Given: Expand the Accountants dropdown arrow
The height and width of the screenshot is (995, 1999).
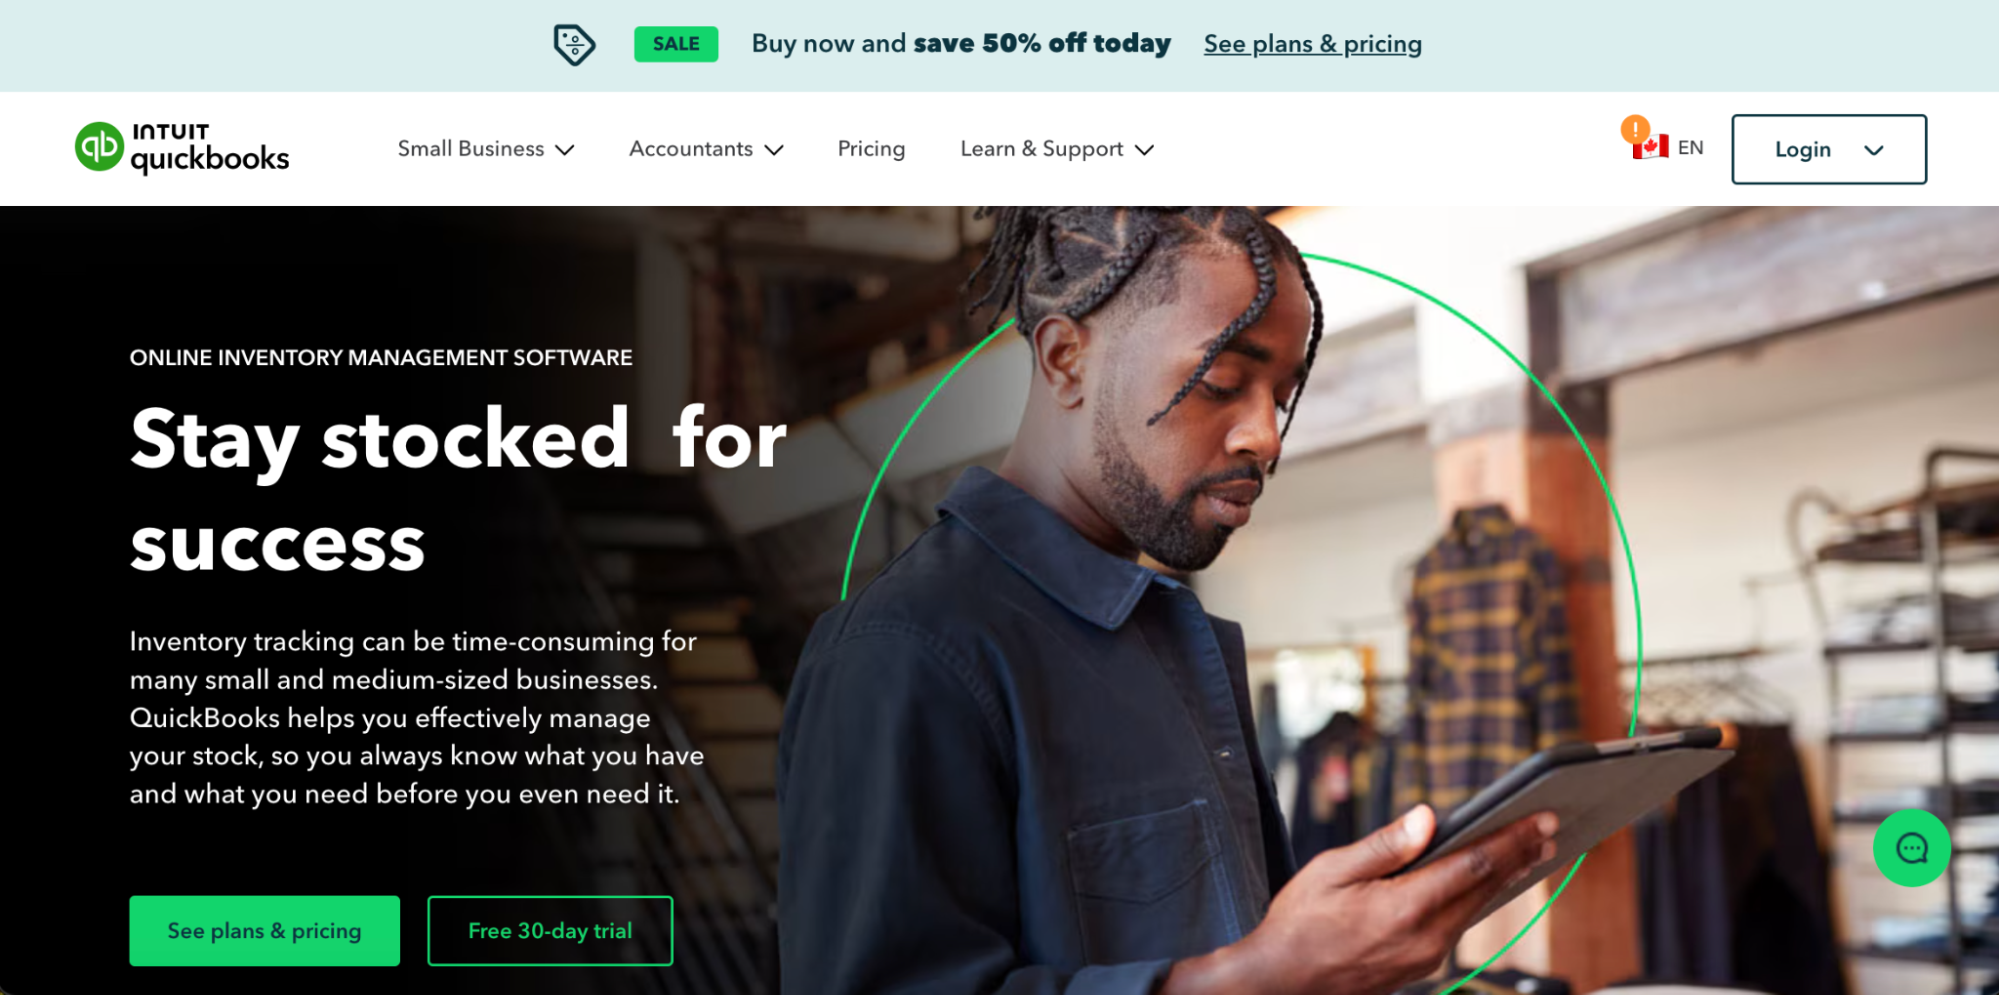Looking at the screenshot, I should [774, 150].
